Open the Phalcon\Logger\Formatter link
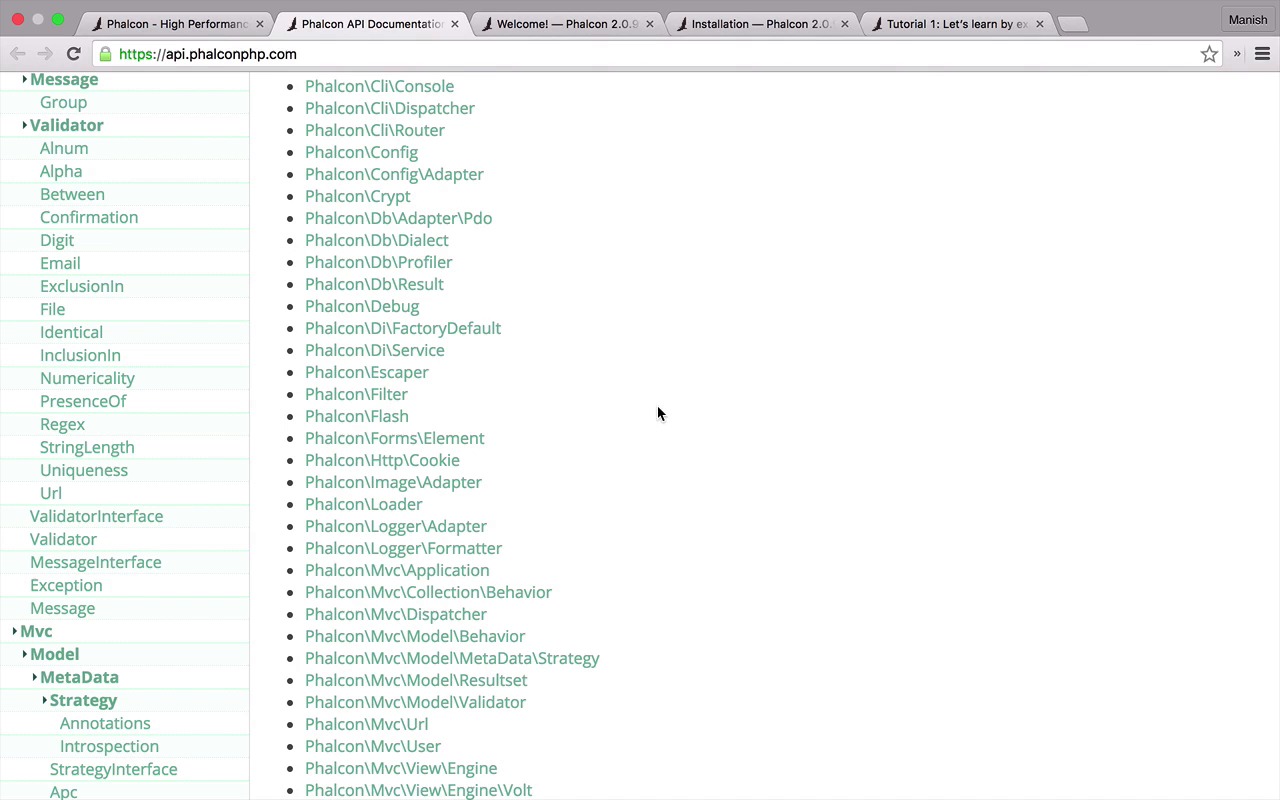The image size is (1280, 800). (403, 548)
